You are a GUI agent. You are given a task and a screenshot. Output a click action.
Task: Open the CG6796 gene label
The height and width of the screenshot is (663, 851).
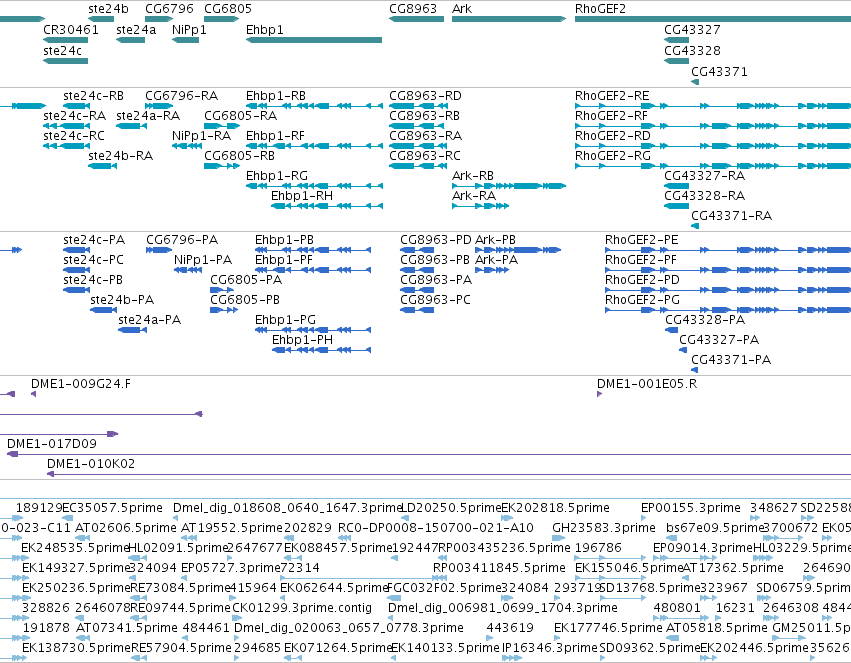169,9
